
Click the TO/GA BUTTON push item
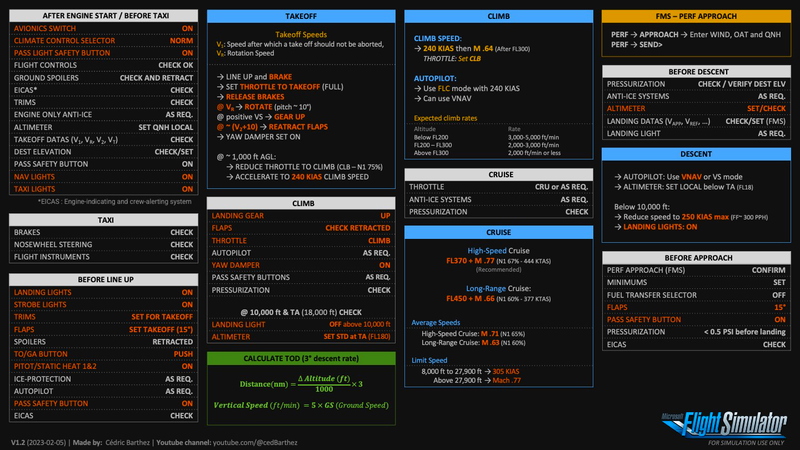tap(102, 354)
